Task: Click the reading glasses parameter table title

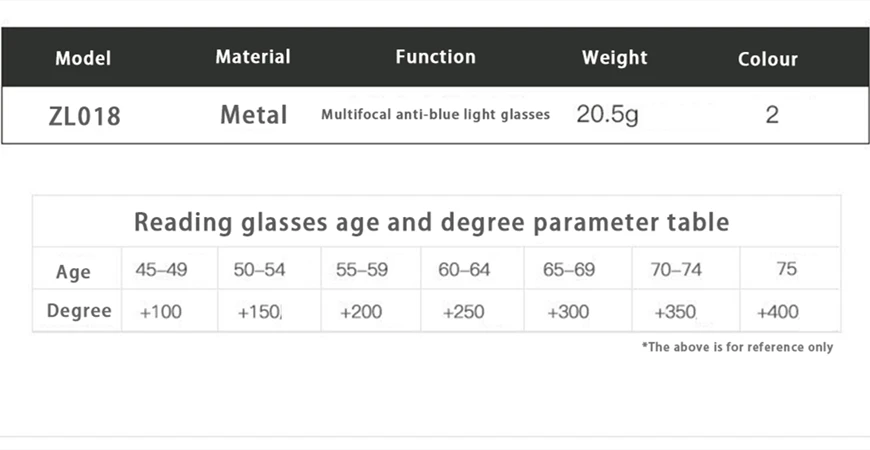Action: pos(432,222)
